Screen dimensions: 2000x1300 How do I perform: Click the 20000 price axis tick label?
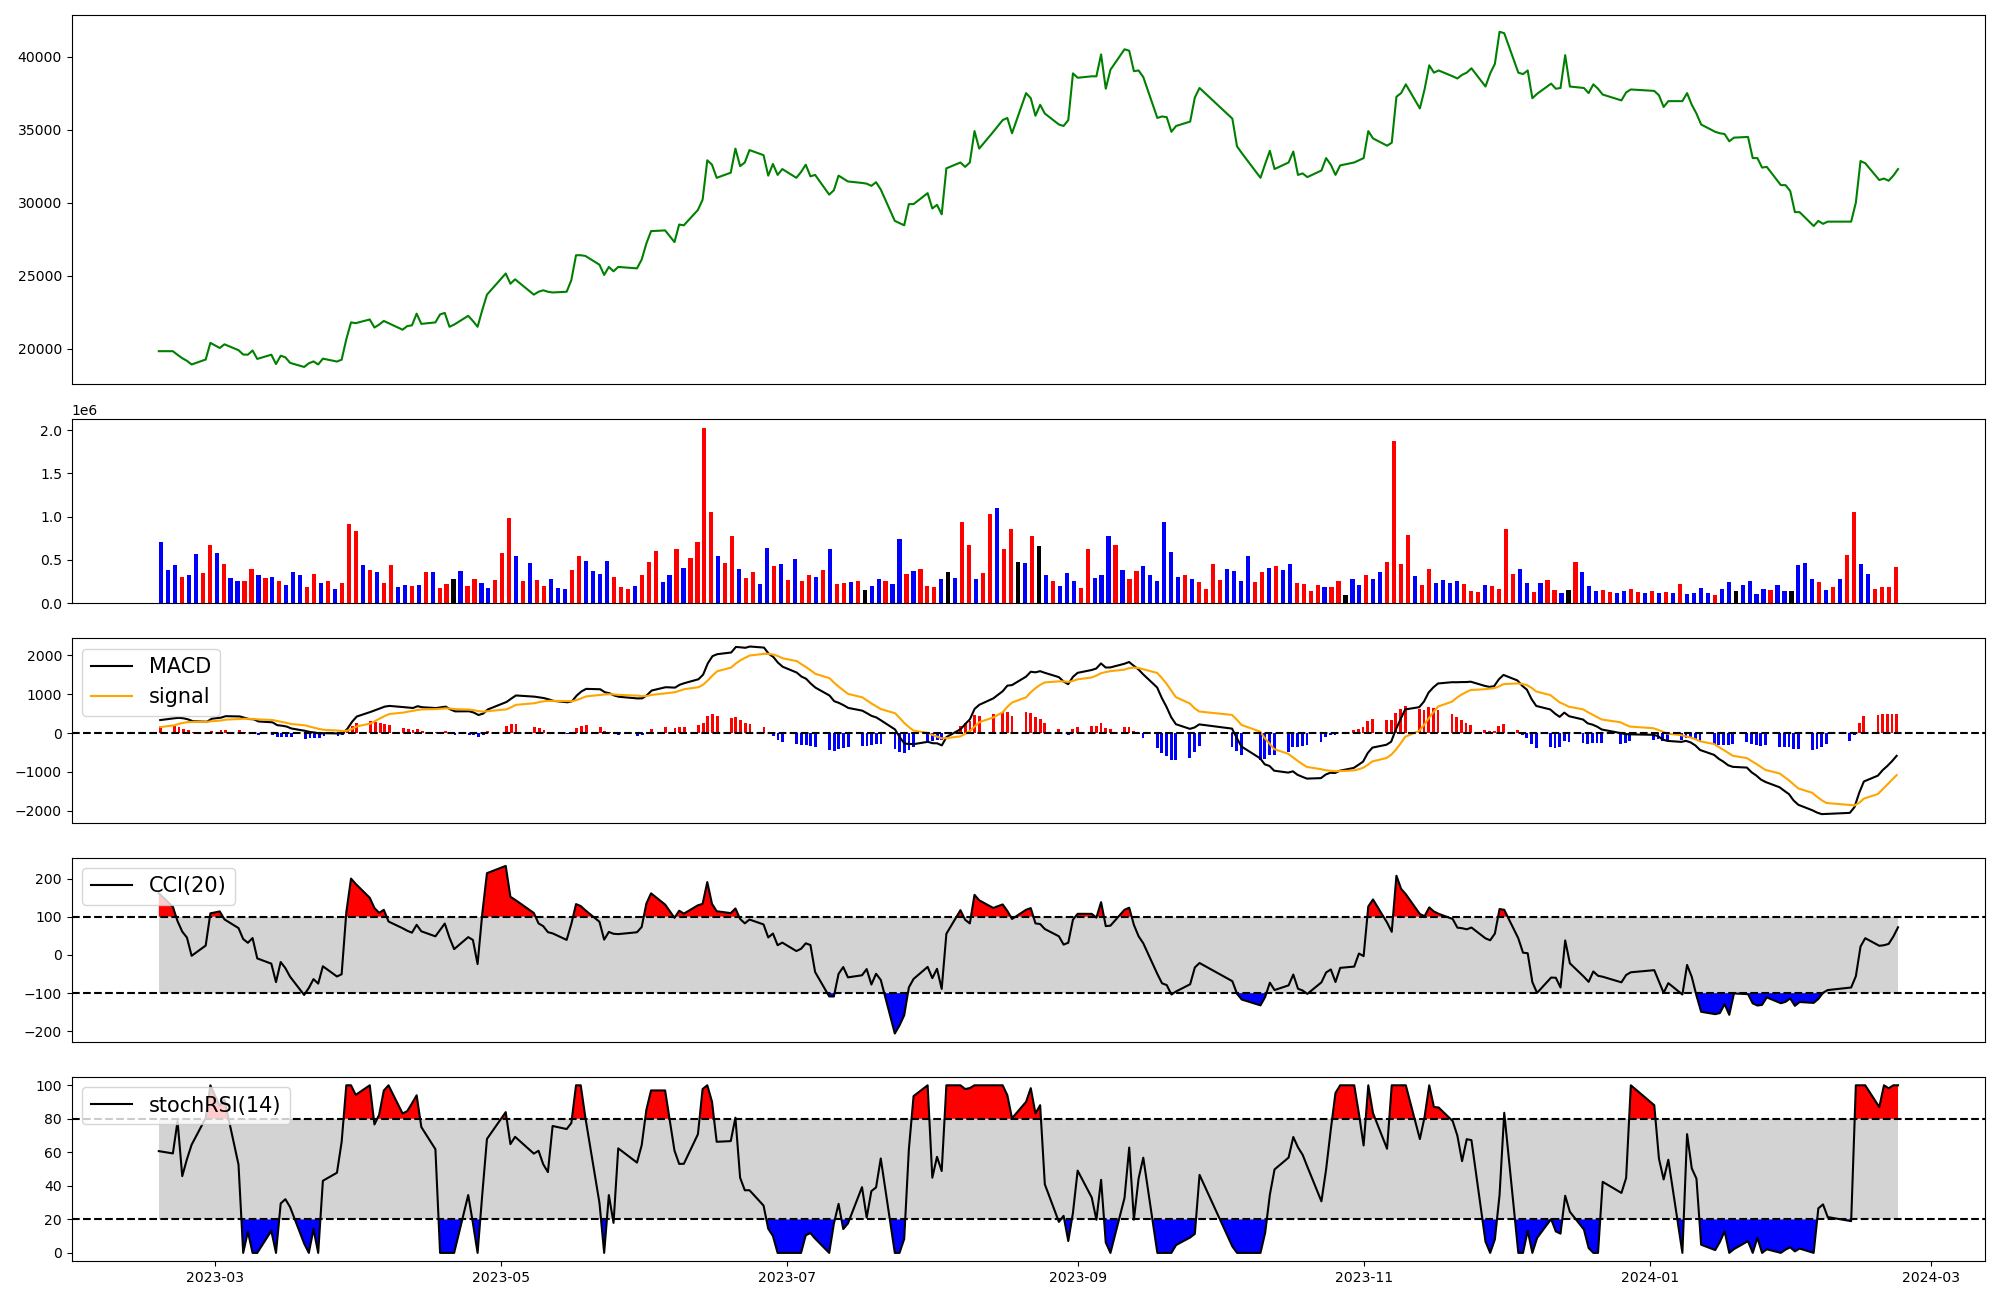pos(40,349)
